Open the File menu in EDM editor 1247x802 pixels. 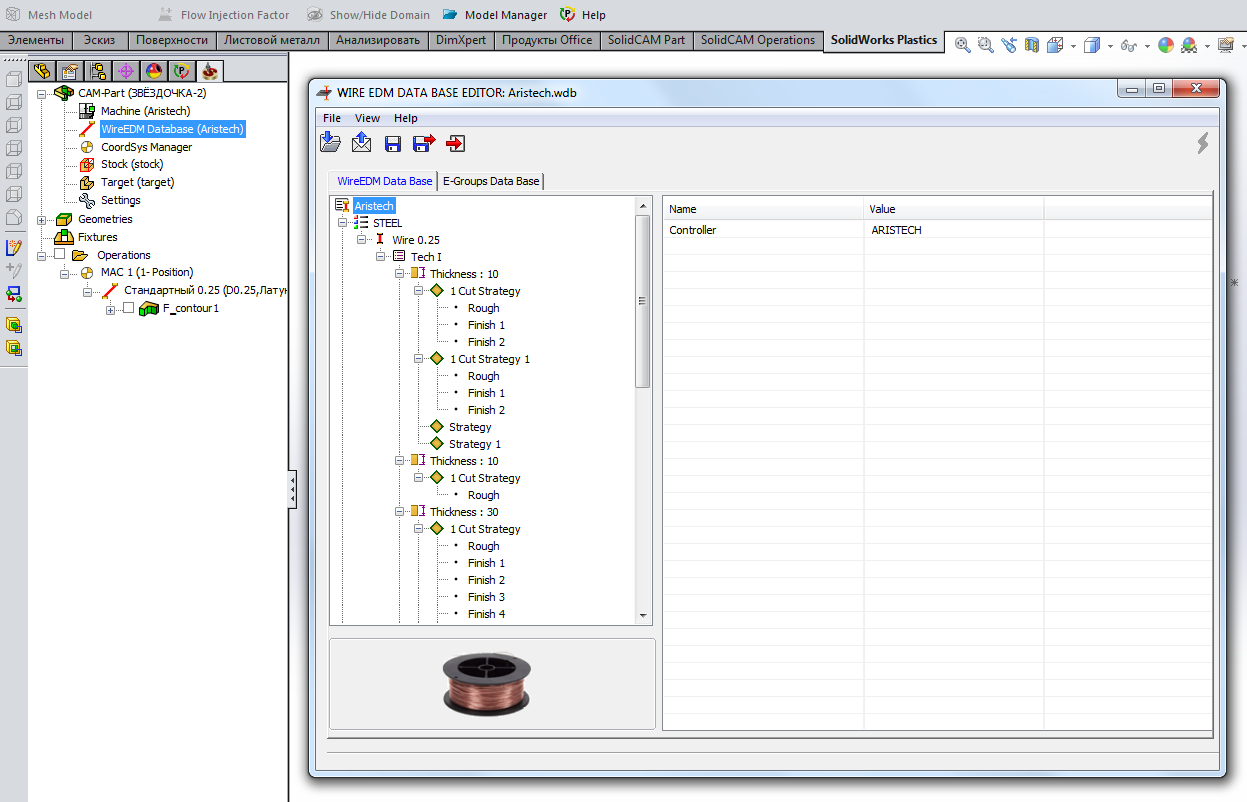(x=332, y=118)
